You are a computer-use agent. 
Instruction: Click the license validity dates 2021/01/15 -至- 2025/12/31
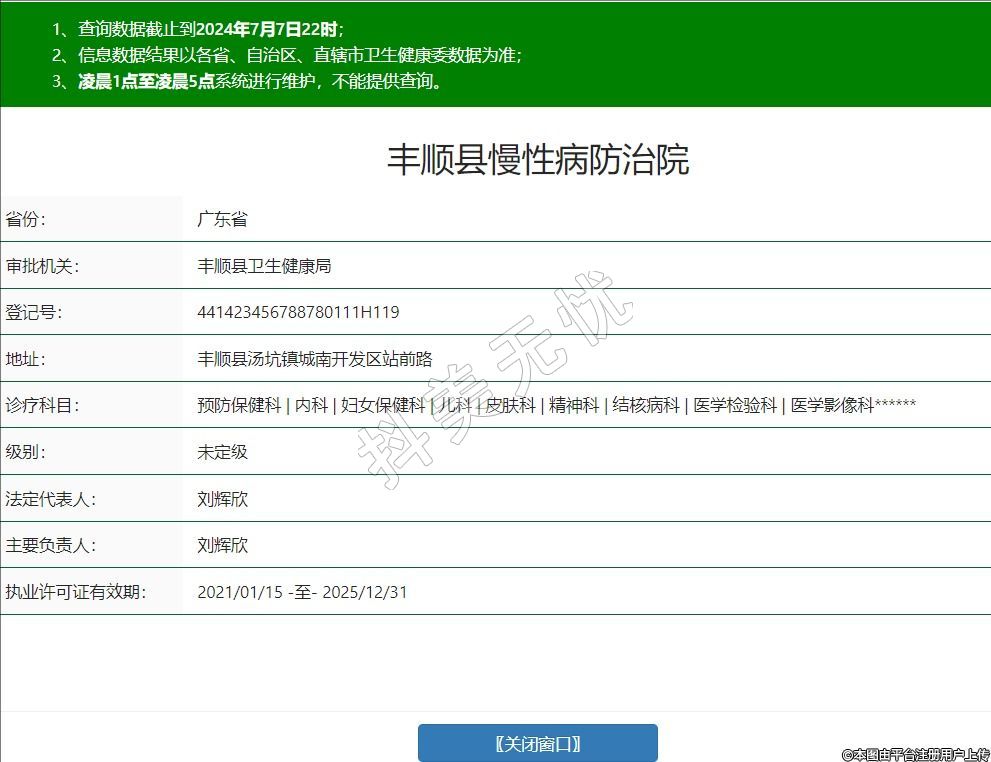pyautogui.click(x=302, y=592)
